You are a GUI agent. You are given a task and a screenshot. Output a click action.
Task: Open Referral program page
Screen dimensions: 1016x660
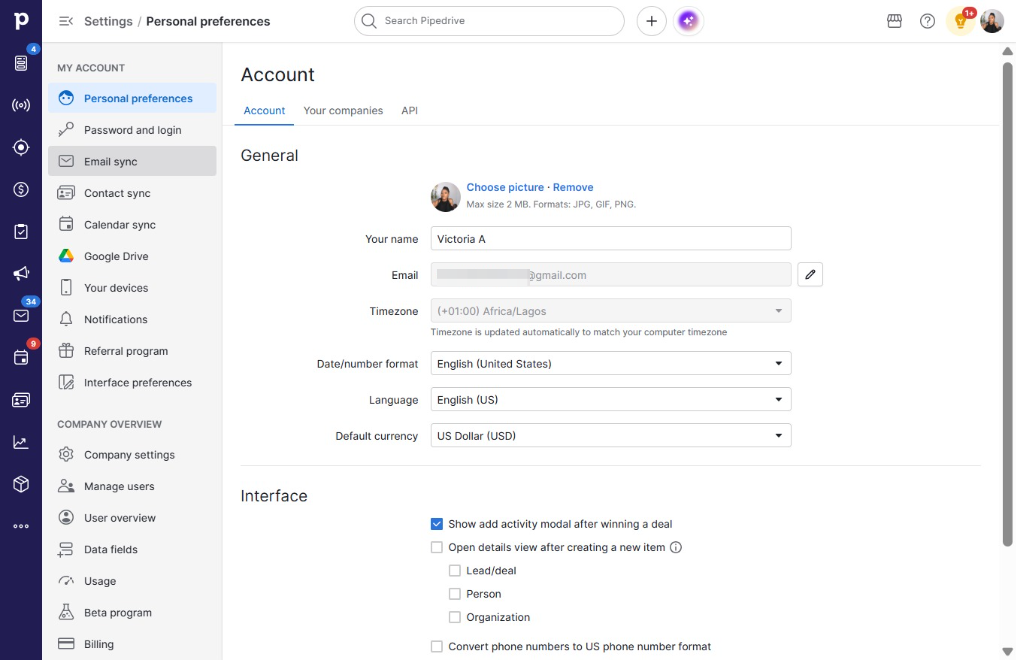pyautogui.click(x=132, y=351)
